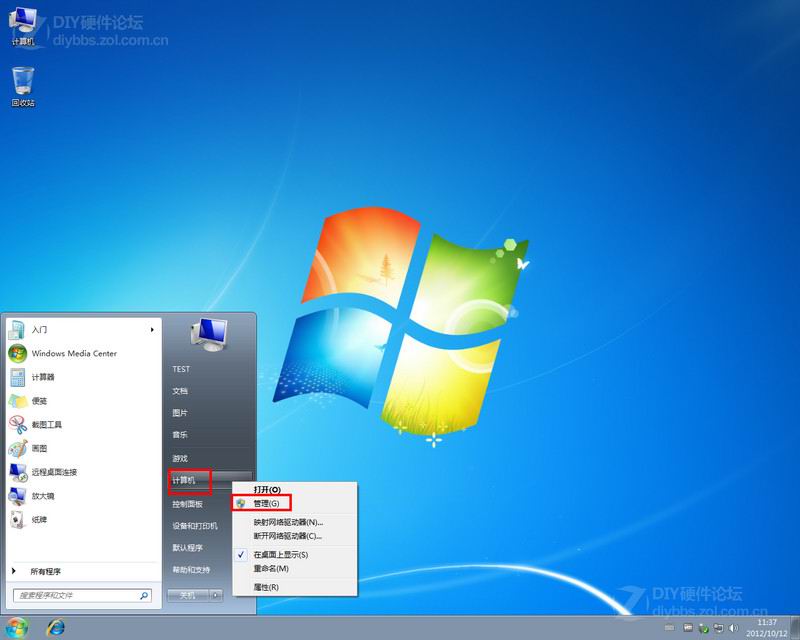Launch Windows Media Center from Start menu
Image resolution: width=800 pixels, height=640 pixels.
(x=83, y=353)
